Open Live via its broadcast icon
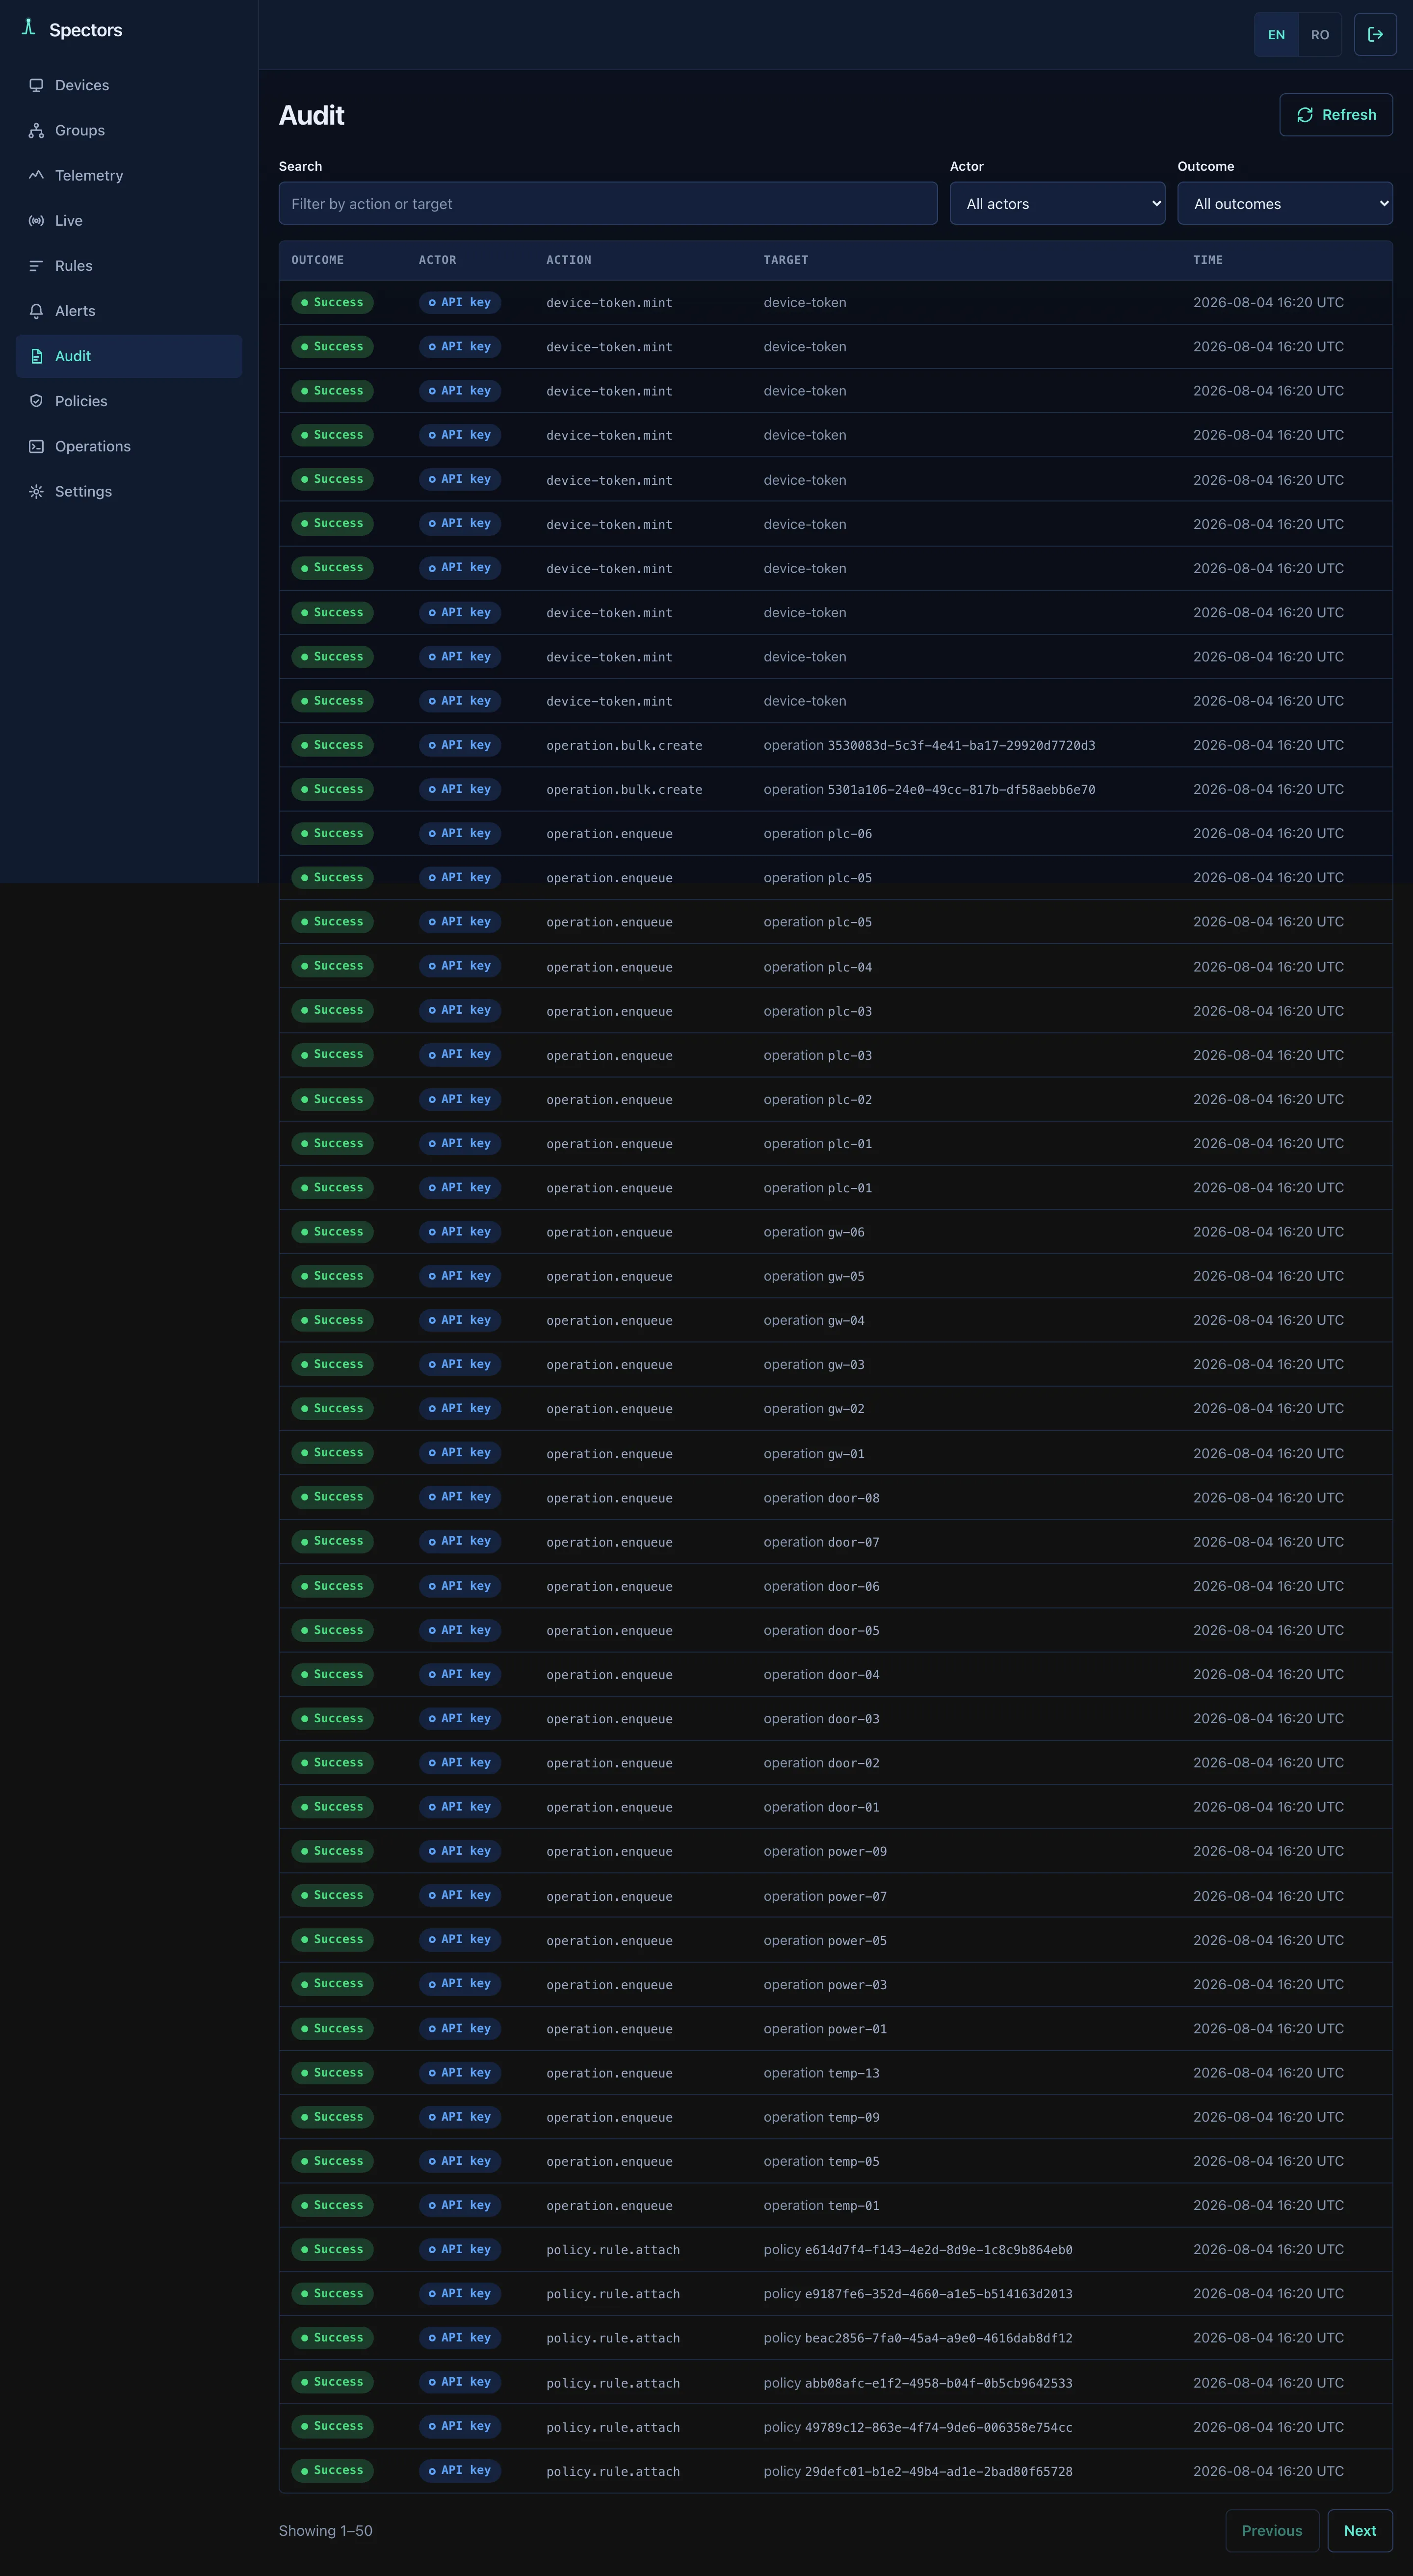1413x2576 pixels. coord(36,220)
